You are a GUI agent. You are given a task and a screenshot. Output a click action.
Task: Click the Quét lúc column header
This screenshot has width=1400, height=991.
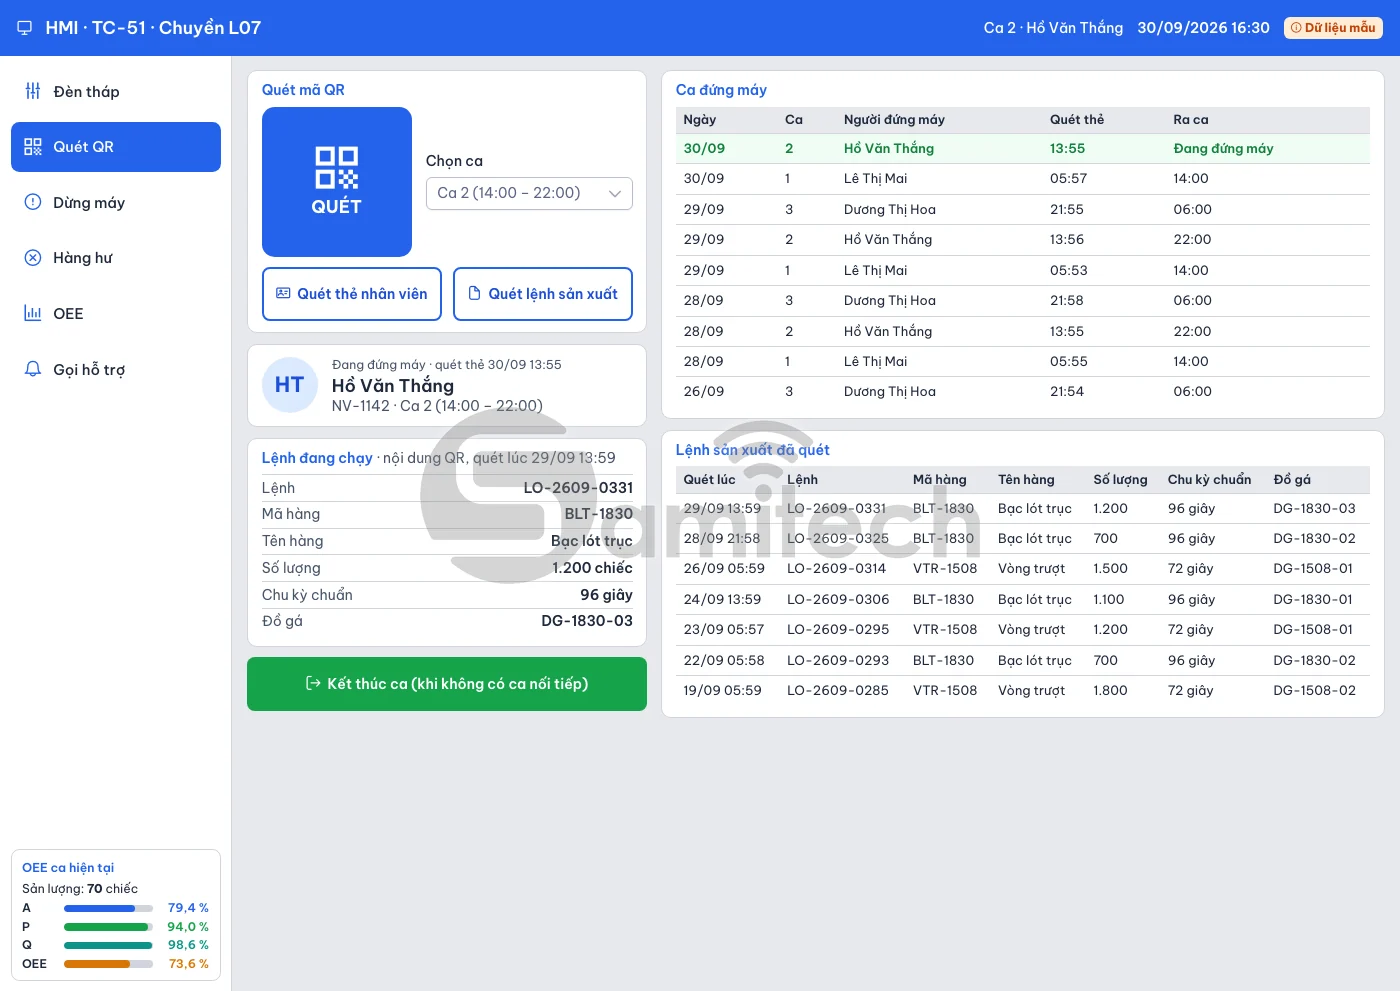(x=709, y=480)
